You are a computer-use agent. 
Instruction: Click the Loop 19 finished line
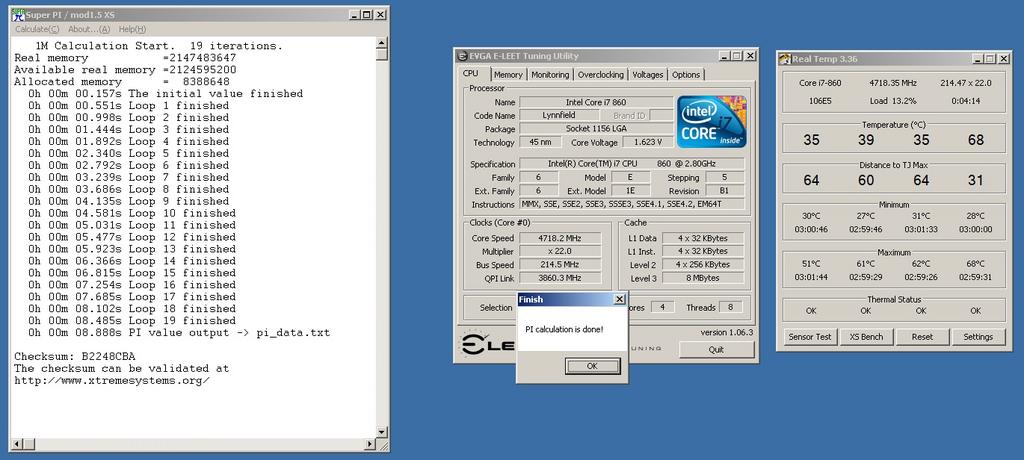tap(133, 321)
